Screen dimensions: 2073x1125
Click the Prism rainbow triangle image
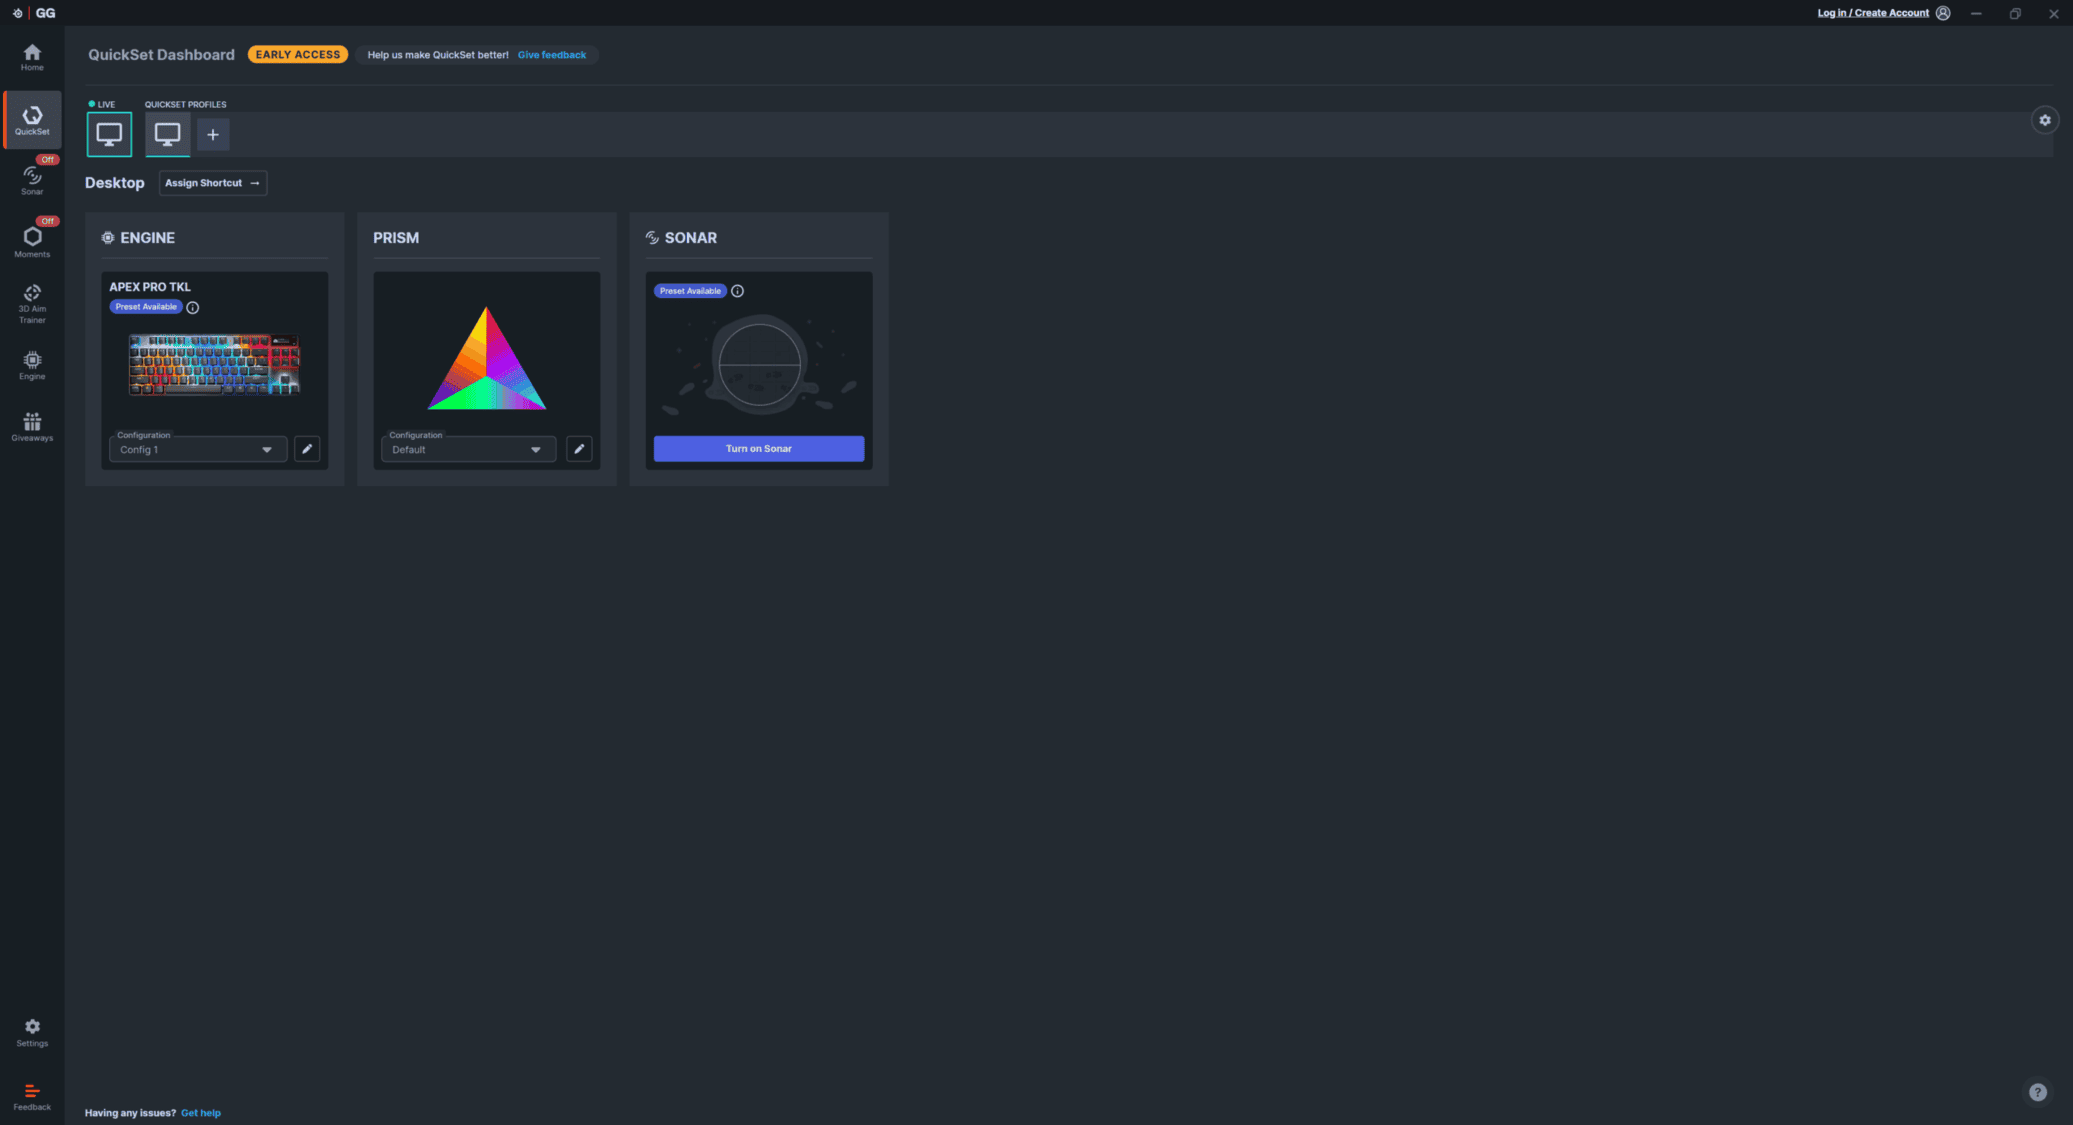(x=487, y=359)
